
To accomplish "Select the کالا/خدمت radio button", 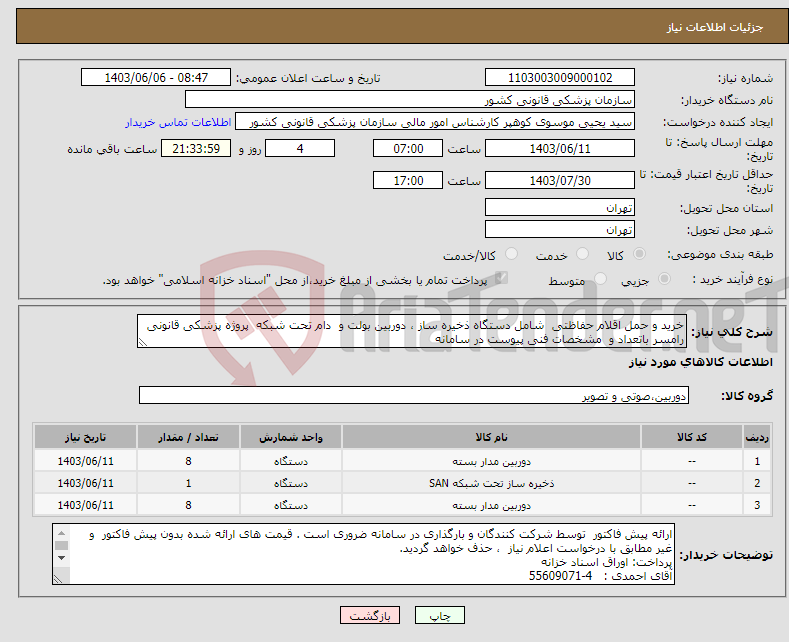I will tap(511, 254).
